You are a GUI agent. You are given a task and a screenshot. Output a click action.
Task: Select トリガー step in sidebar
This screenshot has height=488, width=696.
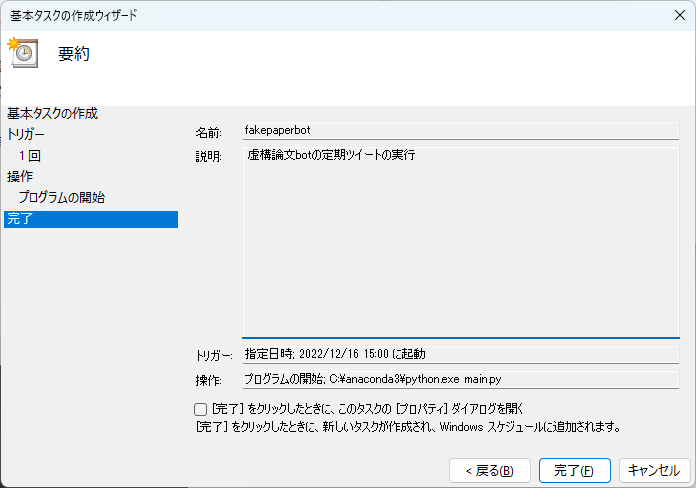[x=26, y=135]
